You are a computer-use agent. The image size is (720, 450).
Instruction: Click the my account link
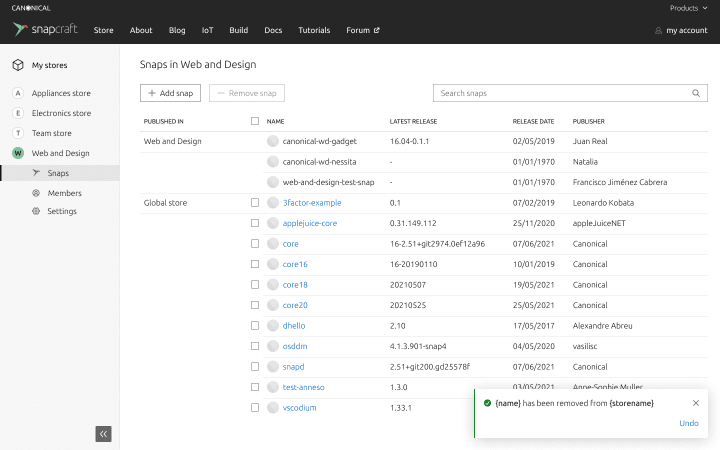tap(686, 30)
